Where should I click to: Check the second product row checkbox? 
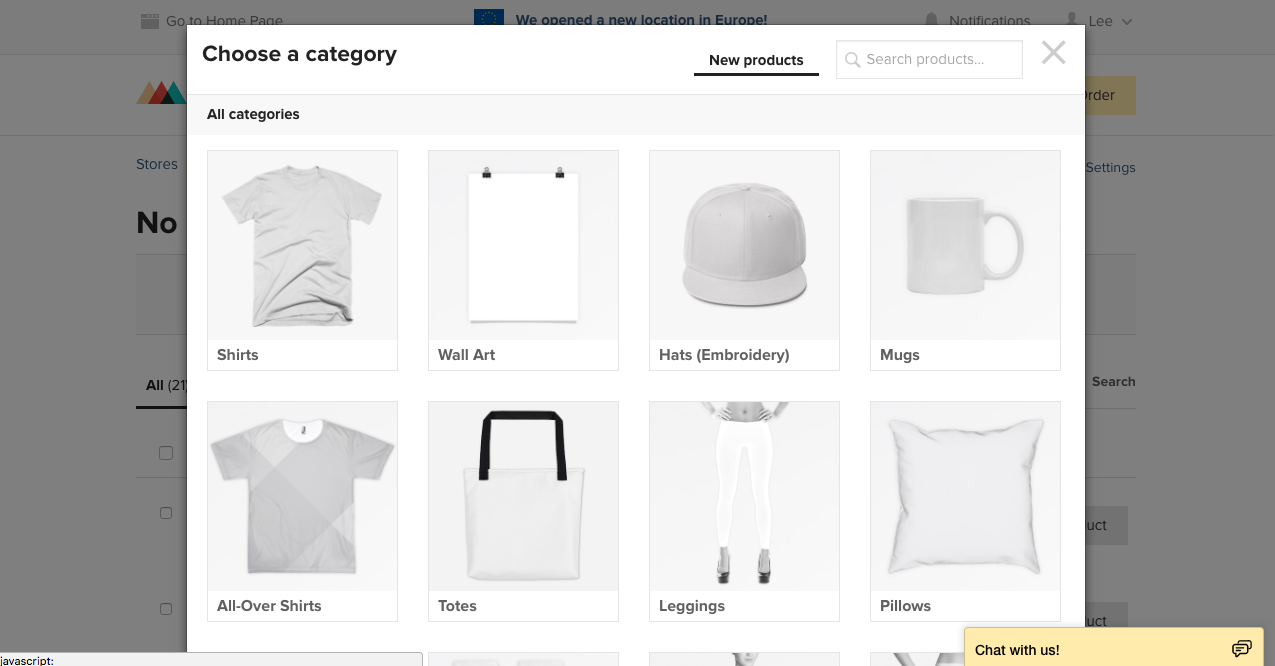(166, 609)
